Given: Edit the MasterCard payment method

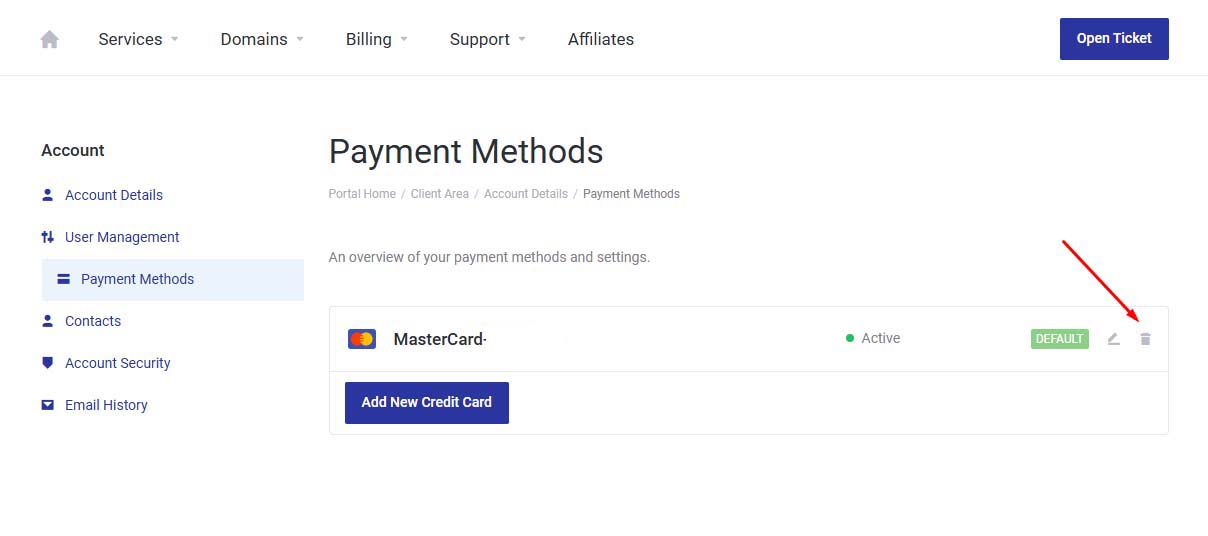Looking at the screenshot, I should pyautogui.click(x=1113, y=339).
